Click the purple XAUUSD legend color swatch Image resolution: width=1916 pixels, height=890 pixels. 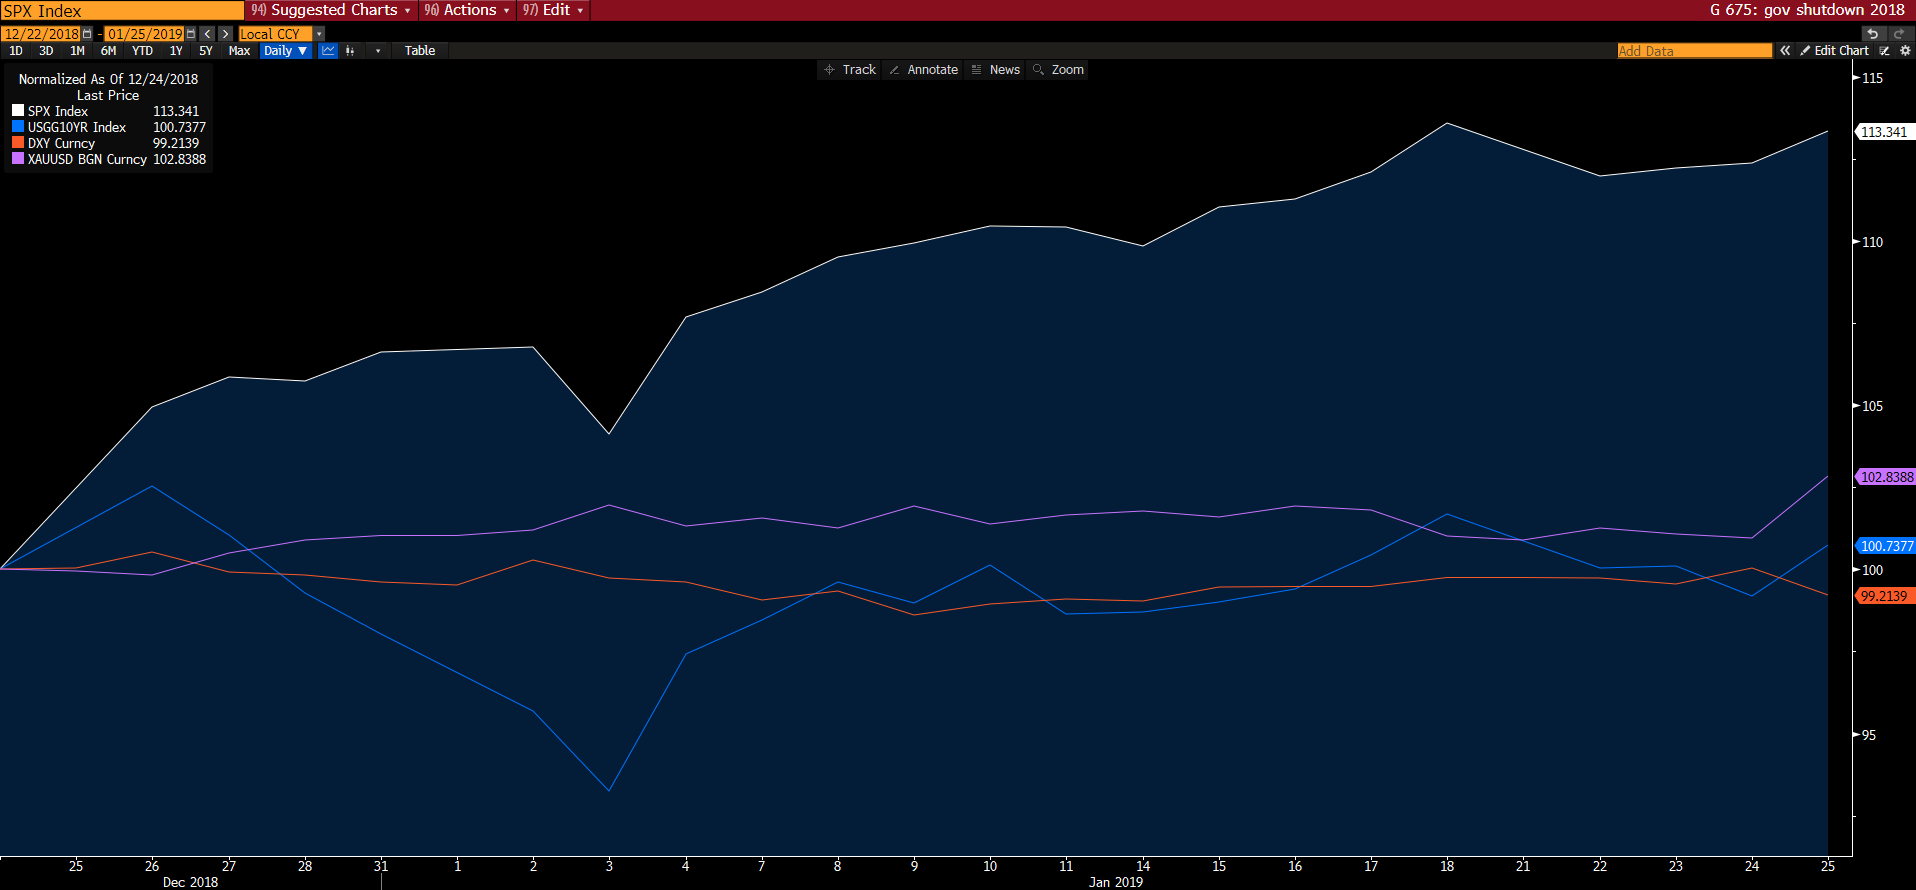coord(18,159)
